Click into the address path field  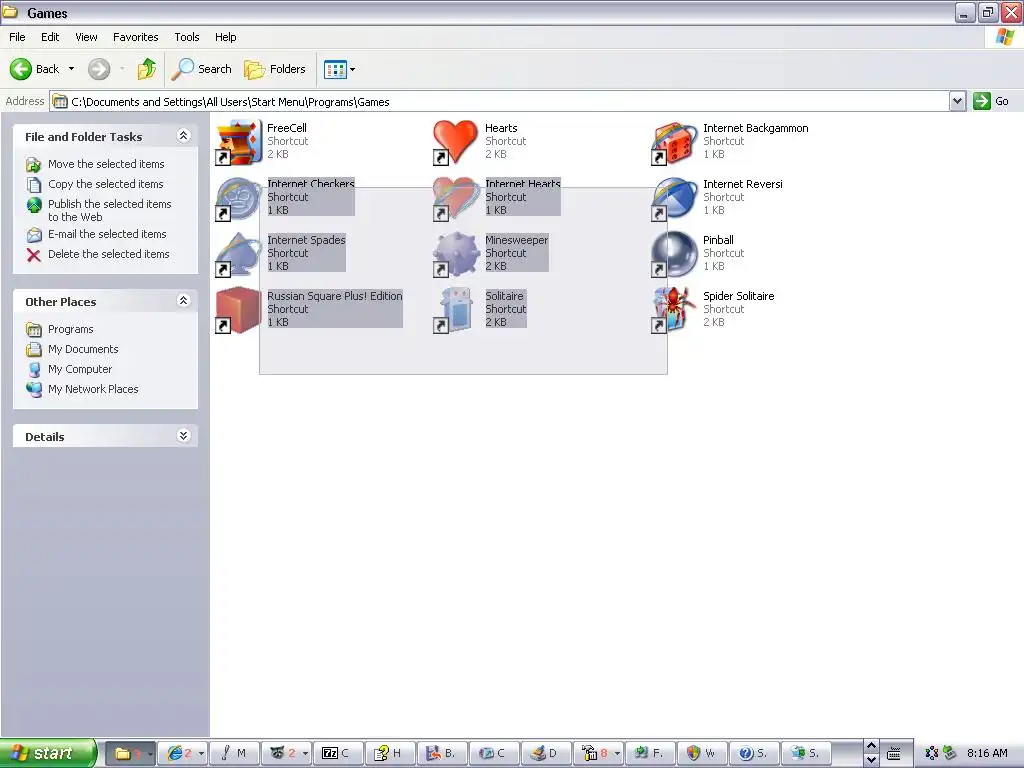tap(500, 101)
